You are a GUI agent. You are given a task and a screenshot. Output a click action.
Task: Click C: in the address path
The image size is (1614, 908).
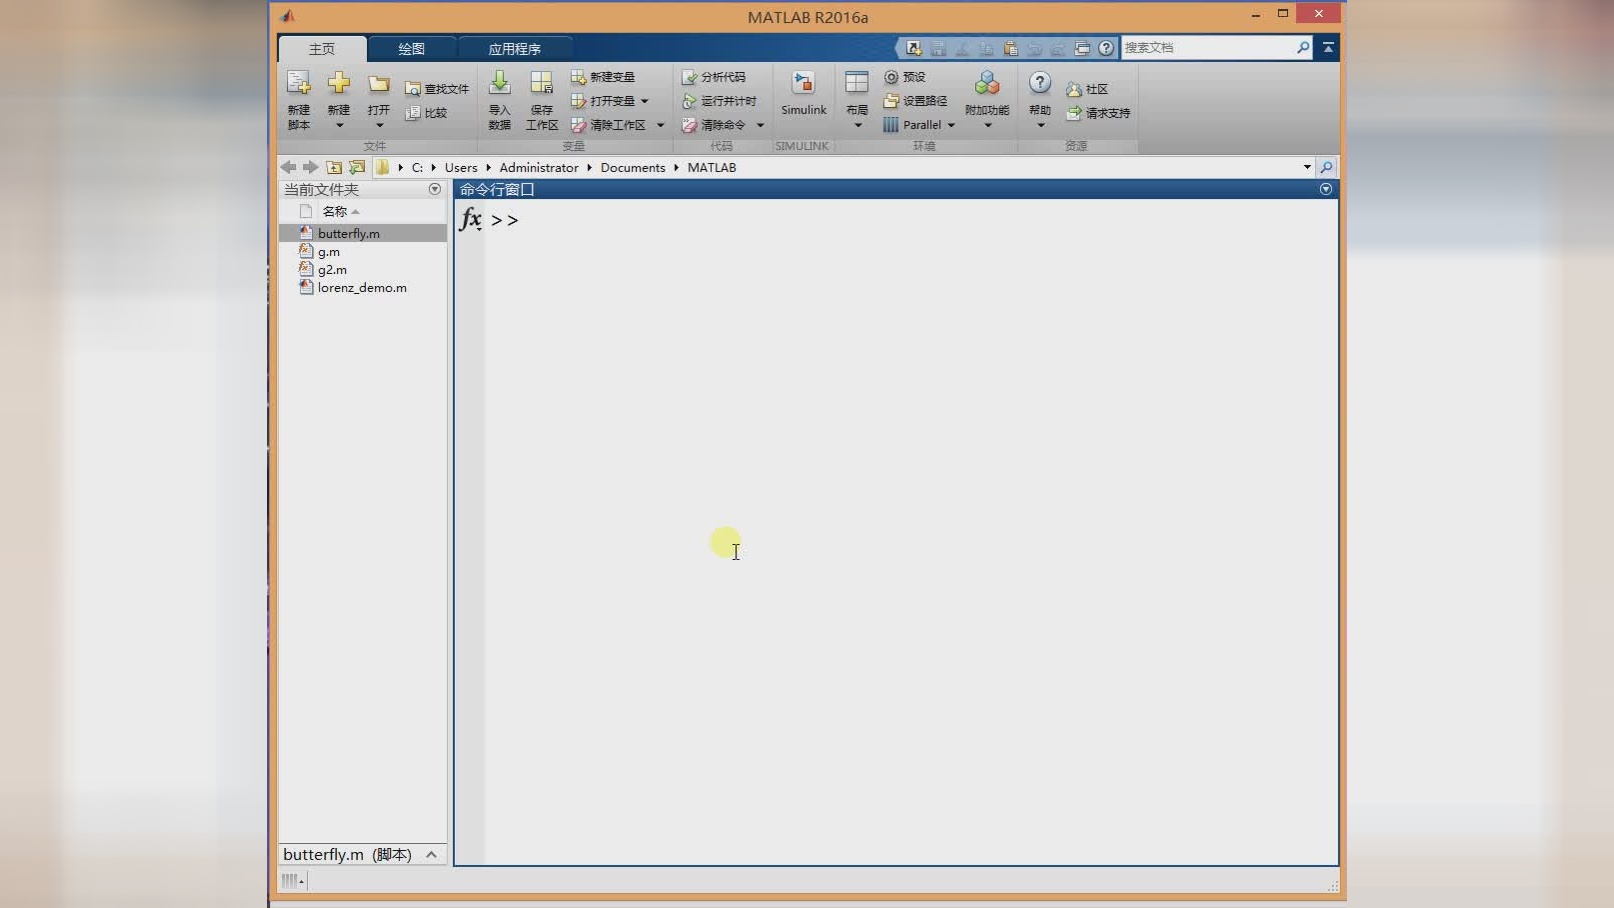pyautogui.click(x=417, y=168)
